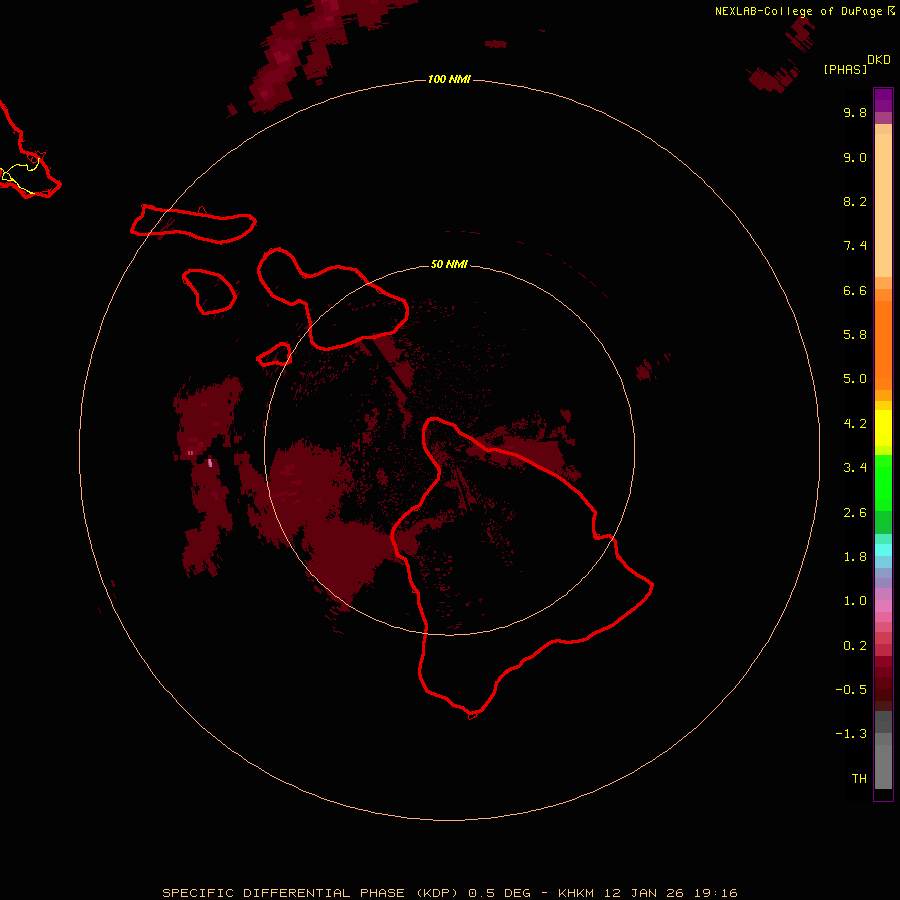The image size is (900, 900).
Task: Click the bright green segment of the color bar
Action: pos(883,483)
